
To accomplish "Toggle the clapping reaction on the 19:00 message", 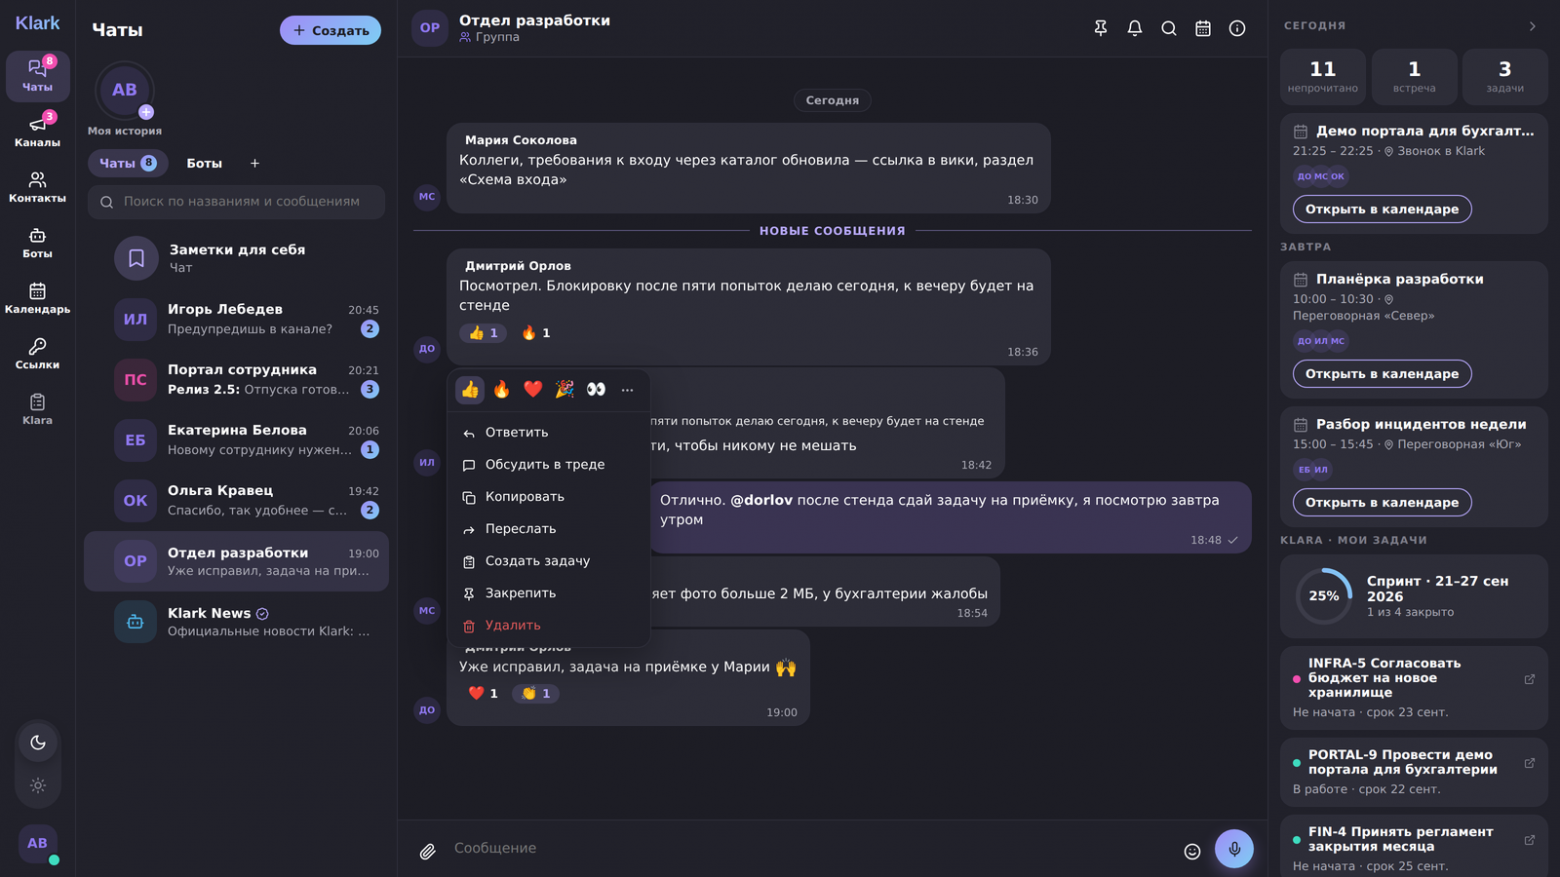I will click(536, 693).
